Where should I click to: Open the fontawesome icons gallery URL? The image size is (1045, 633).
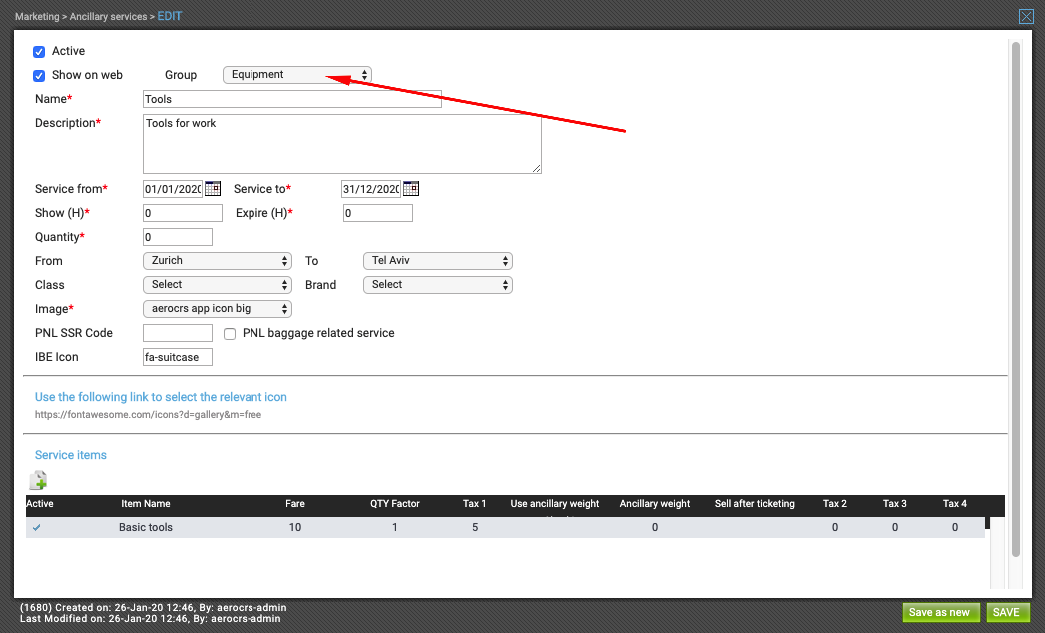coord(148,414)
